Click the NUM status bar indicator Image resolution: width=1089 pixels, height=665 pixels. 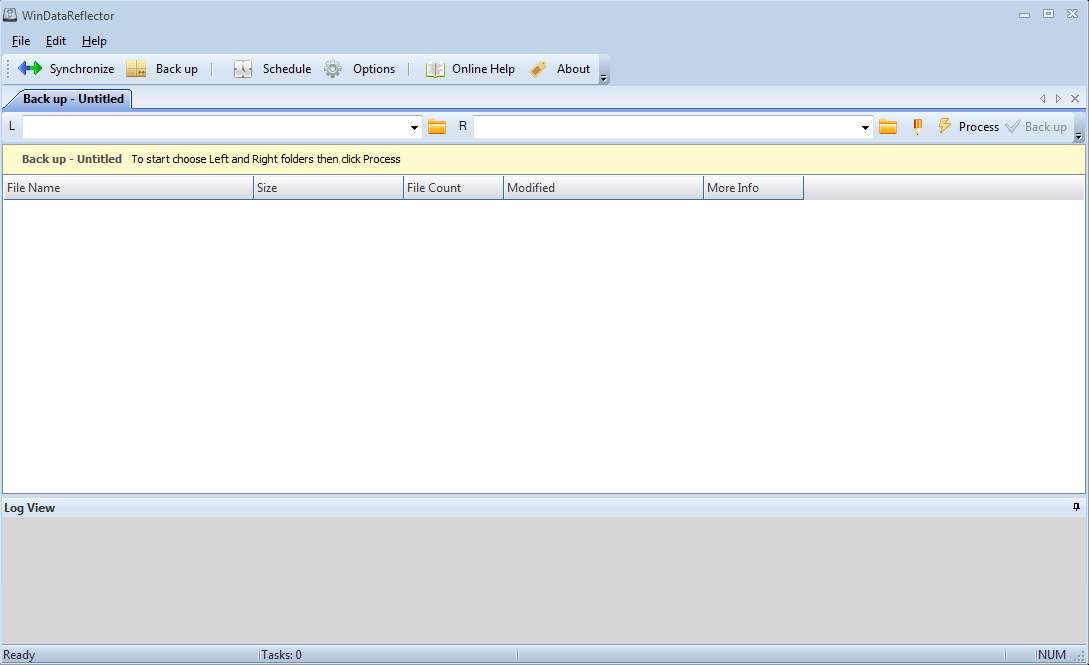pos(1051,655)
